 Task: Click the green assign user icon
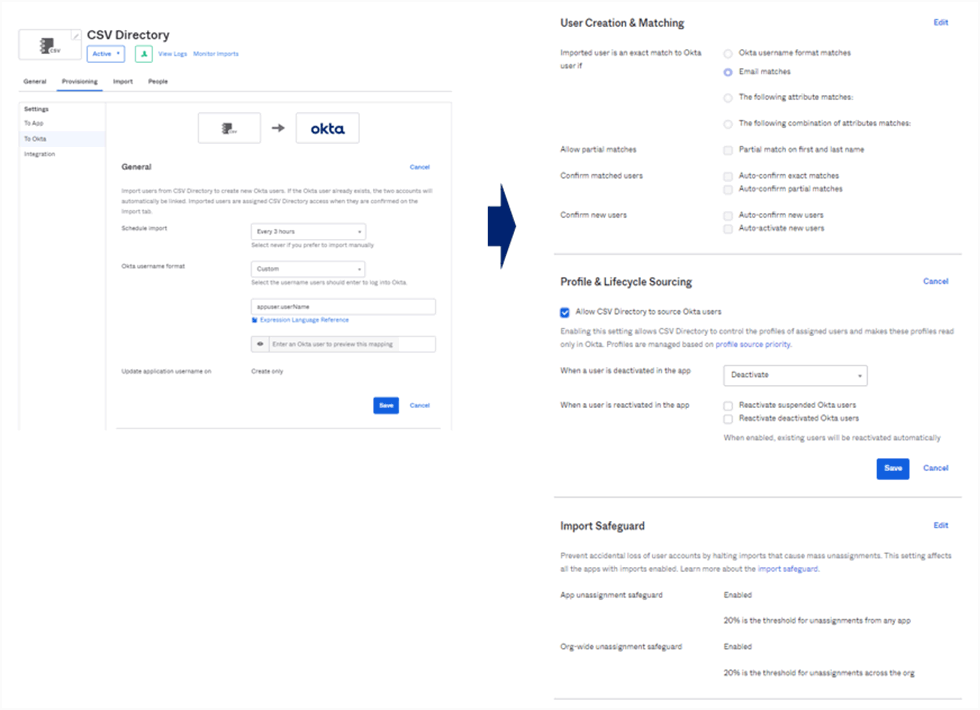click(x=143, y=54)
